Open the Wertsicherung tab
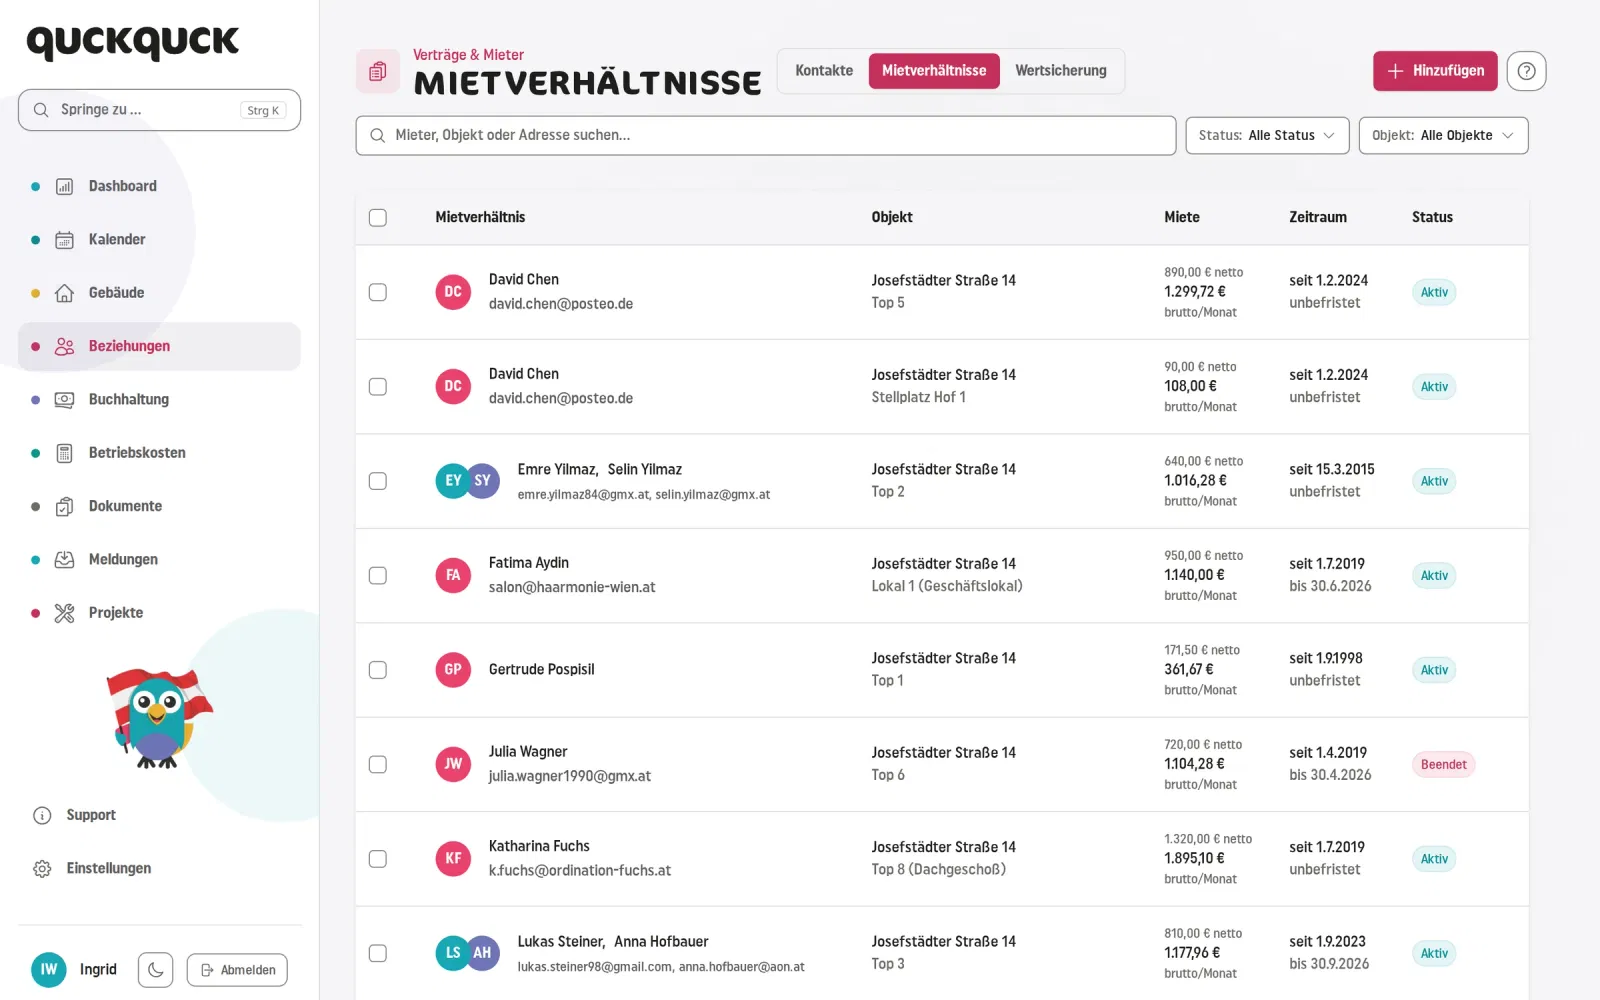 point(1061,71)
